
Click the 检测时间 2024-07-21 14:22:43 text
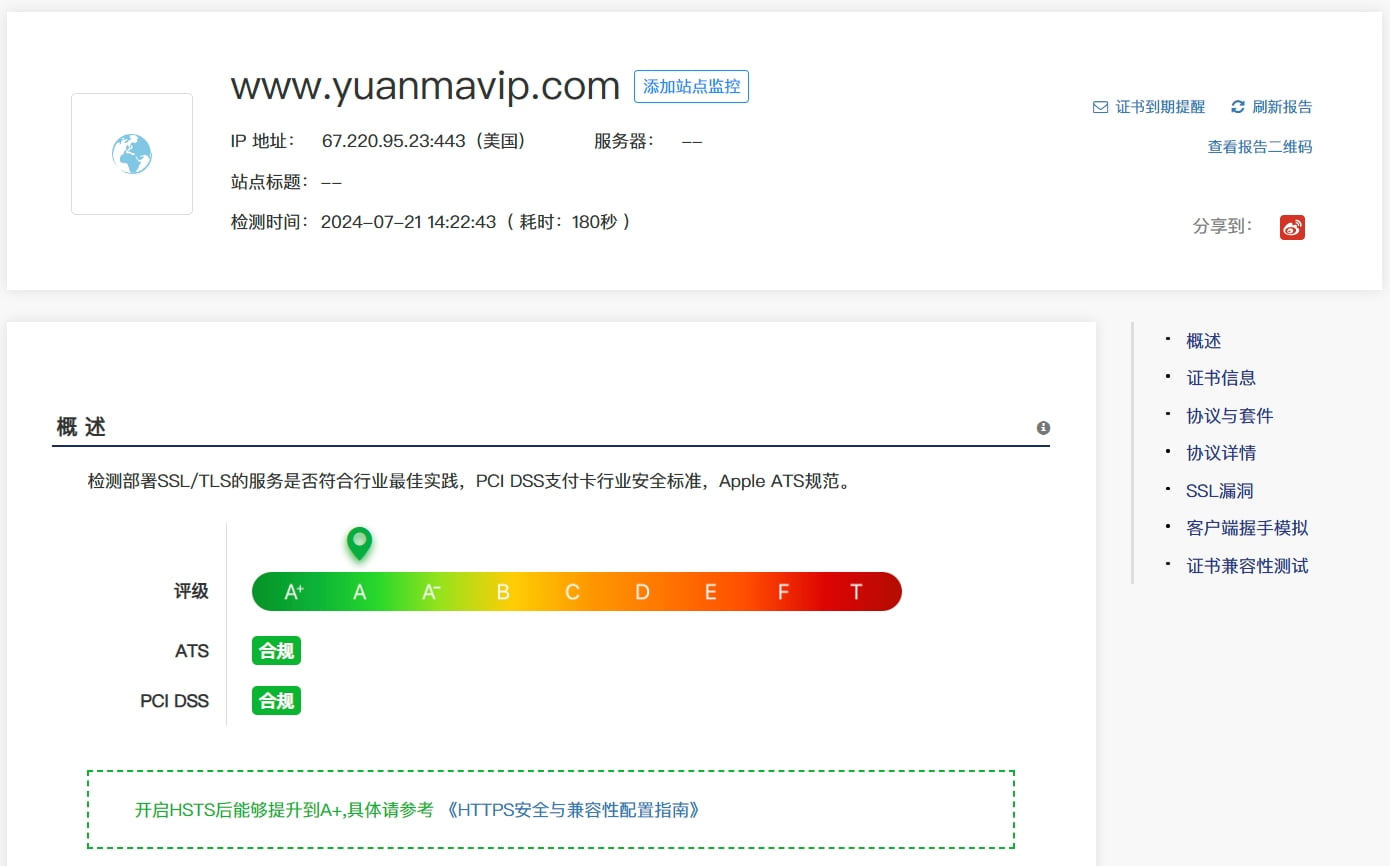pyautogui.click(x=364, y=222)
